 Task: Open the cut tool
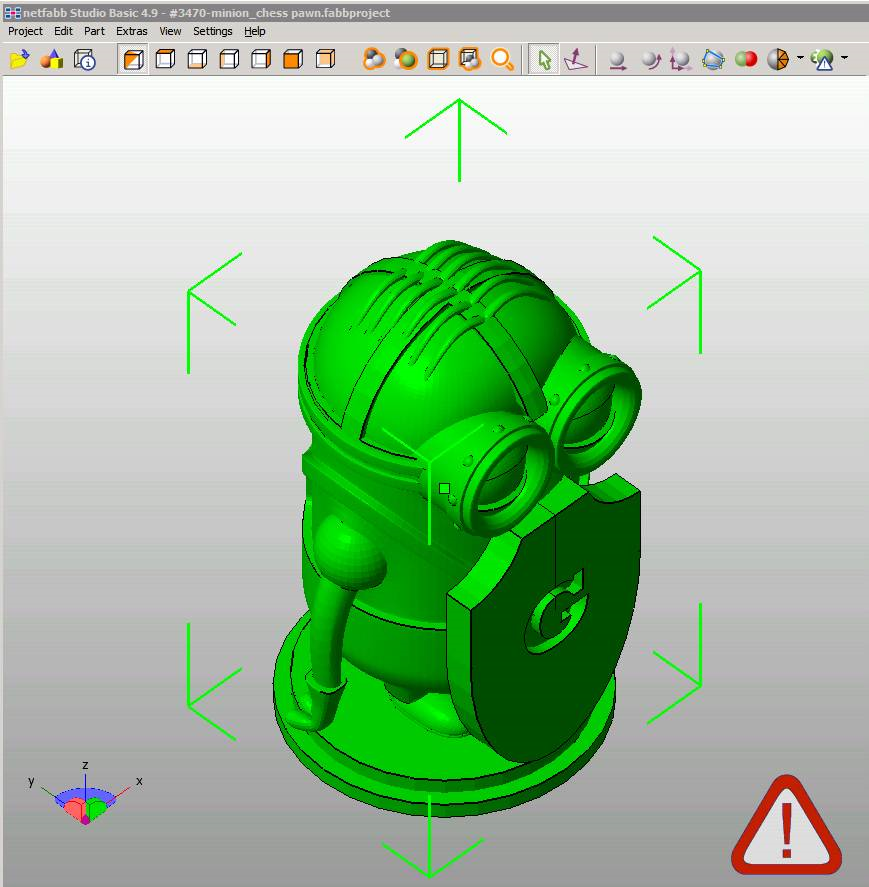(781, 58)
